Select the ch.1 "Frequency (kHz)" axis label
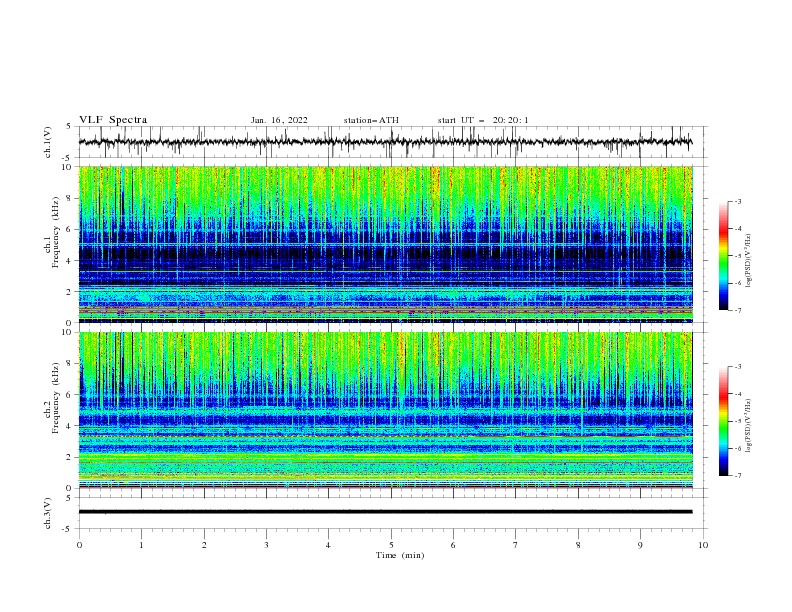Image resolution: width=792 pixels, height=612 pixels. 56,232
